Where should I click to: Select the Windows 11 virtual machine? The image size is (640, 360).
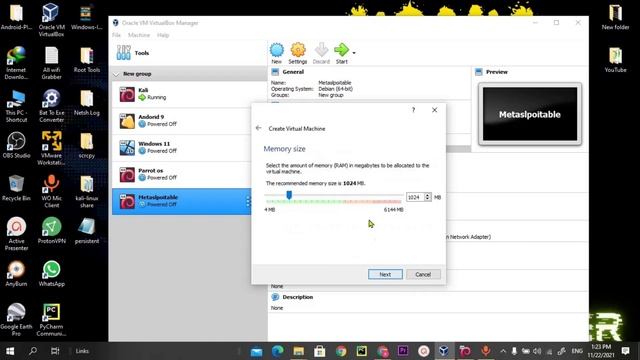182,148
